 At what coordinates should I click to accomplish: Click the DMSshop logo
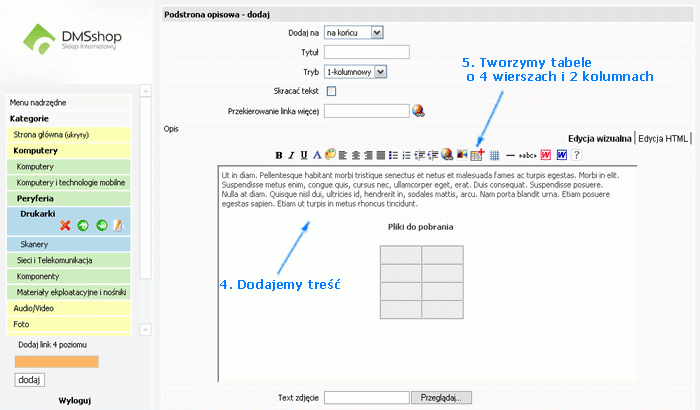[x=72, y=39]
